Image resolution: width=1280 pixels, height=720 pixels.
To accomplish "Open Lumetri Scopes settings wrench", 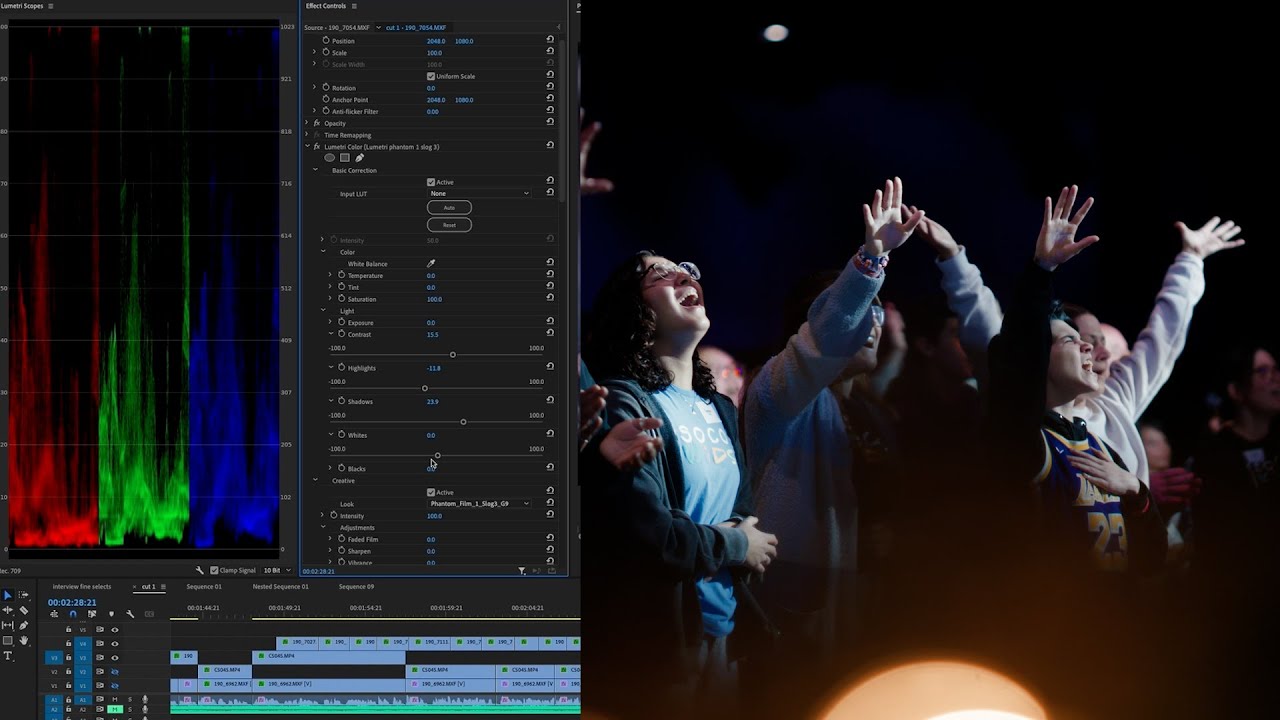I will point(200,570).
